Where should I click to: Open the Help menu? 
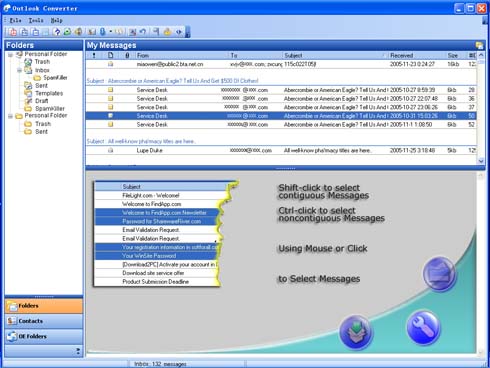(x=57, y=20)
